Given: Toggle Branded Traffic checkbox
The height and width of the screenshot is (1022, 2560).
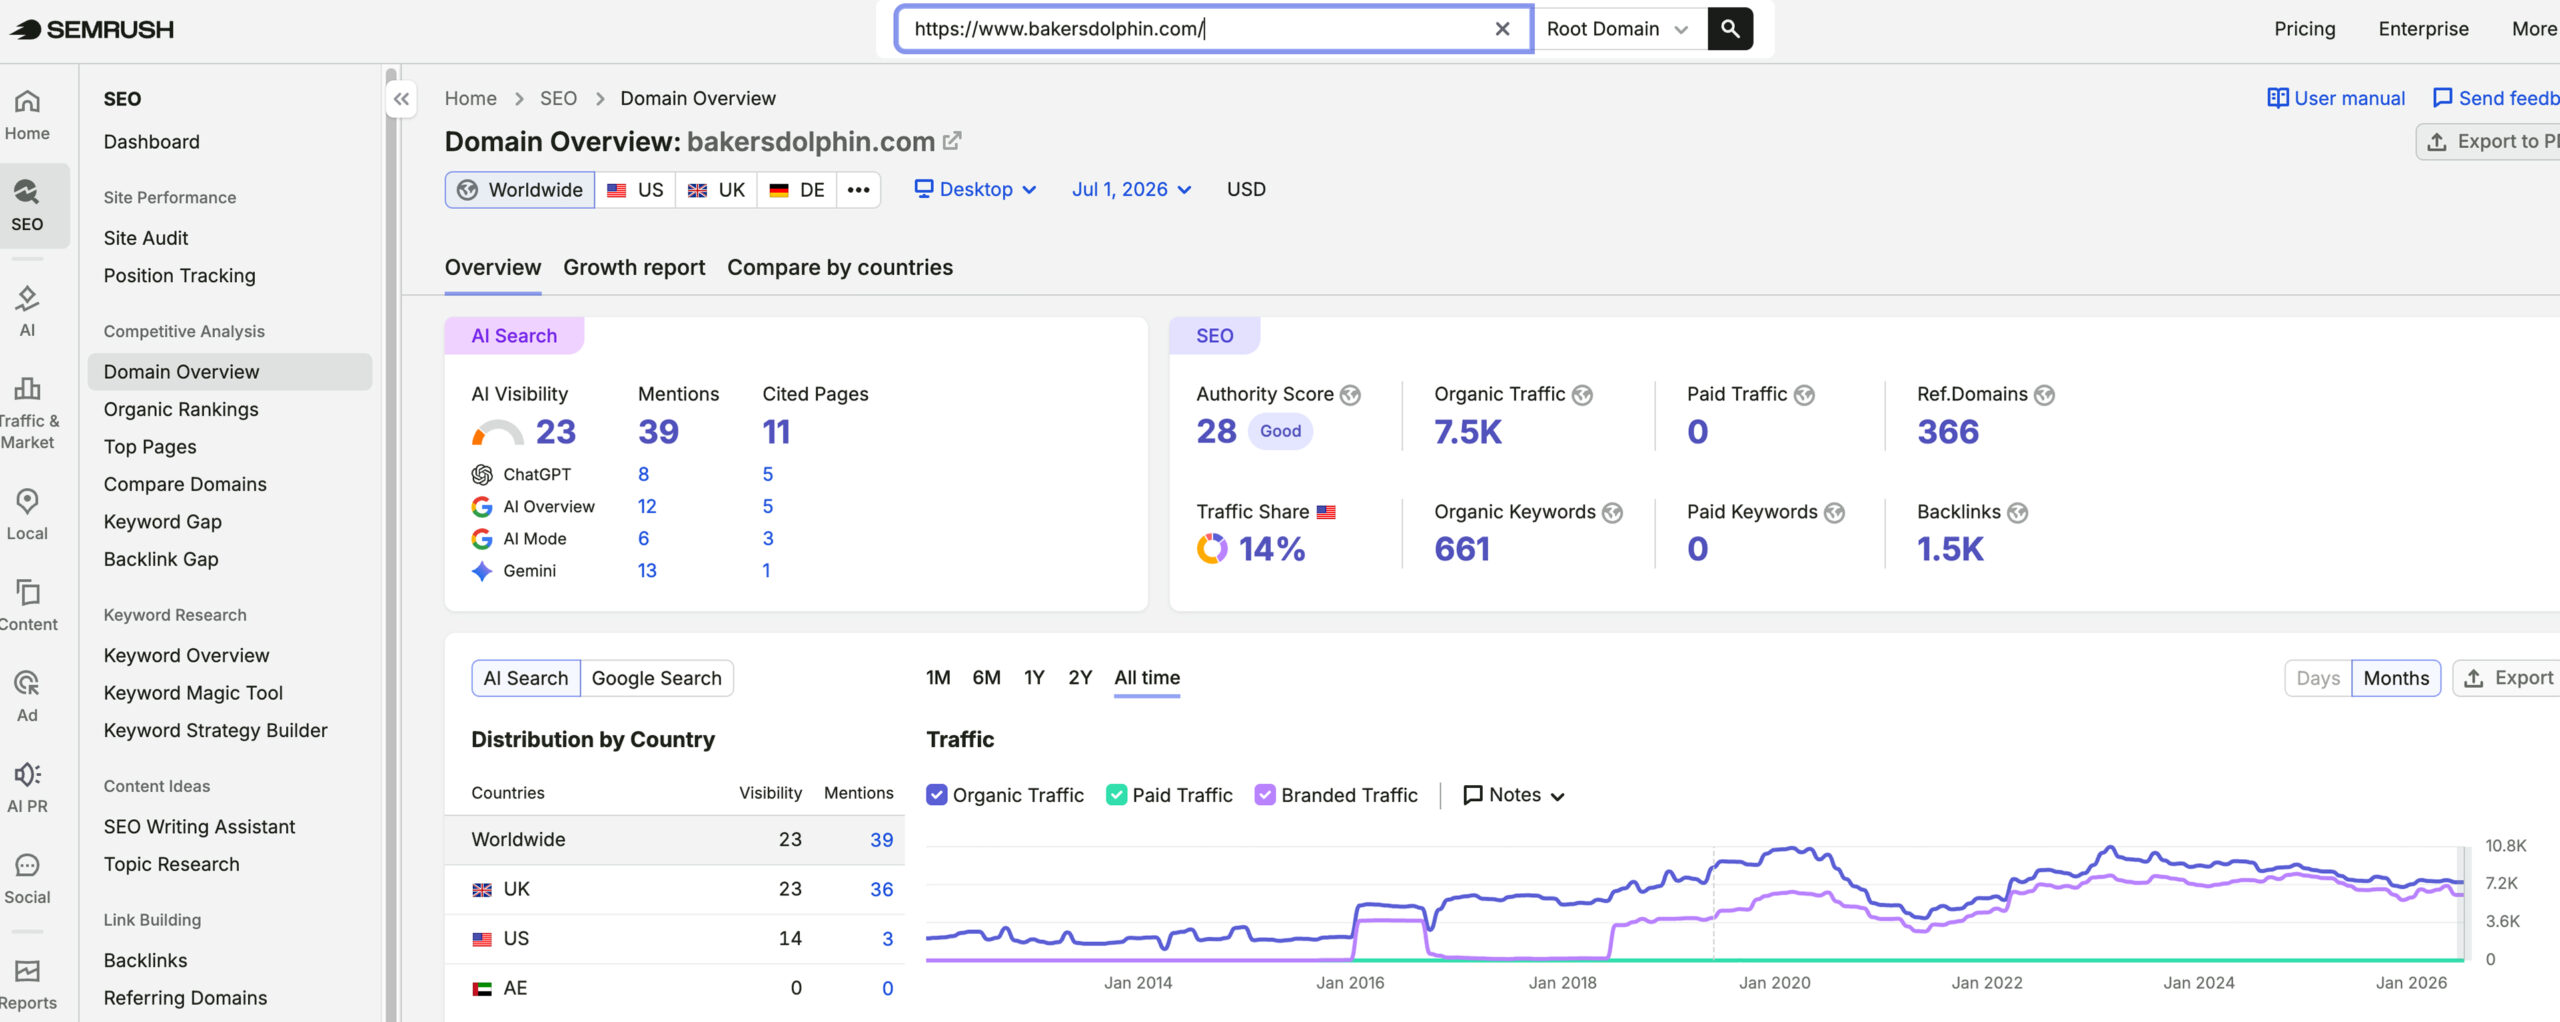Looking at the screenshot, I should coord(1265,795).
